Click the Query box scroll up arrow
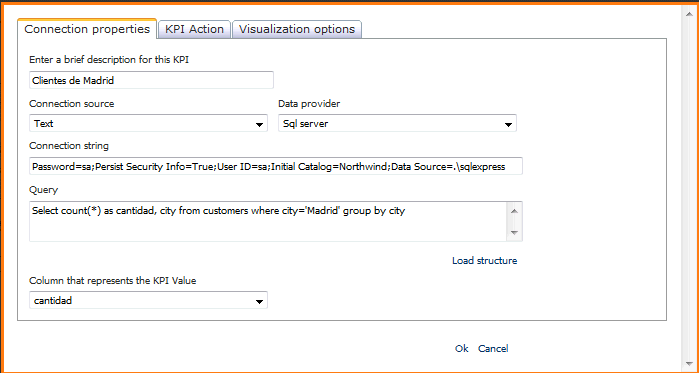This screenshot has height=373, width=699. (x=514, y=211)
